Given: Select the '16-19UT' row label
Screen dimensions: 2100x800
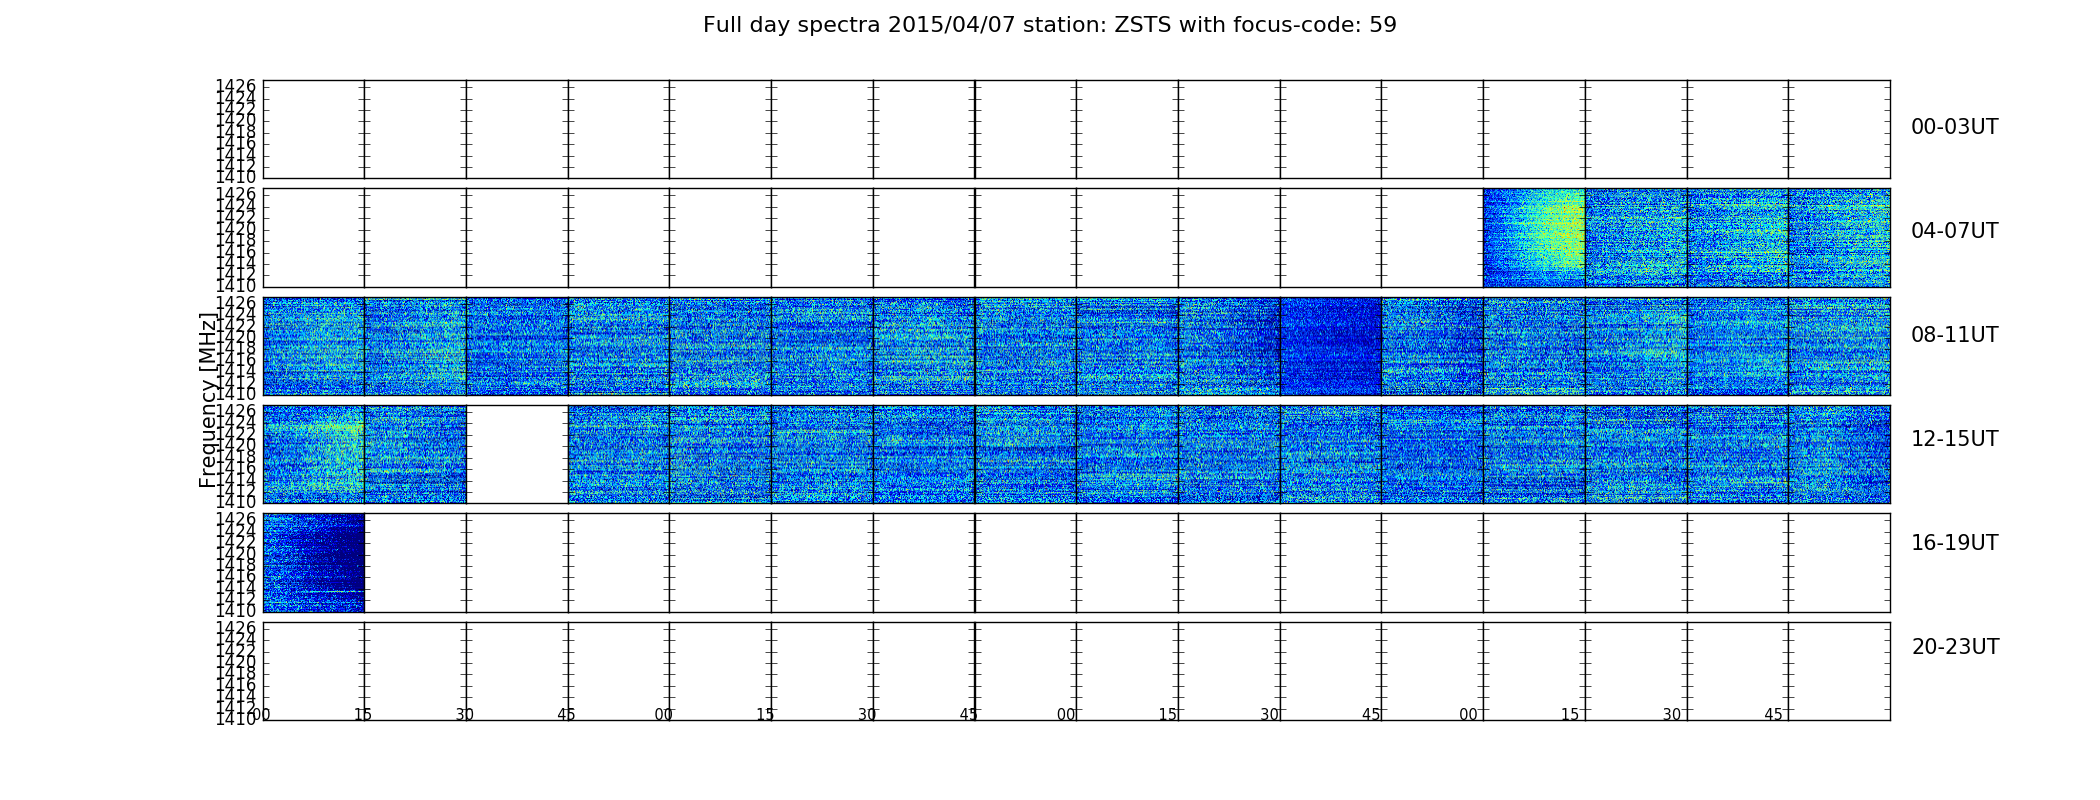Looking at the screenshot, I should point(1954,543).
